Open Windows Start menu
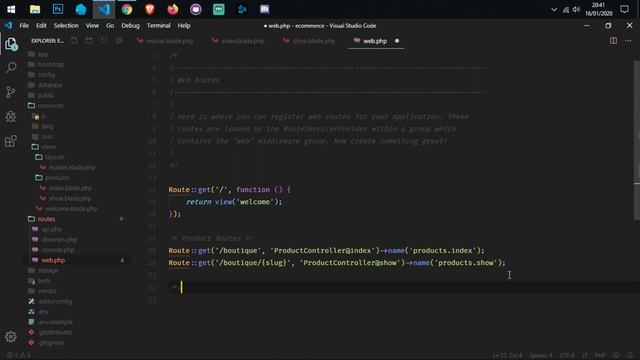Screen dimensions: 640x360 11,9
